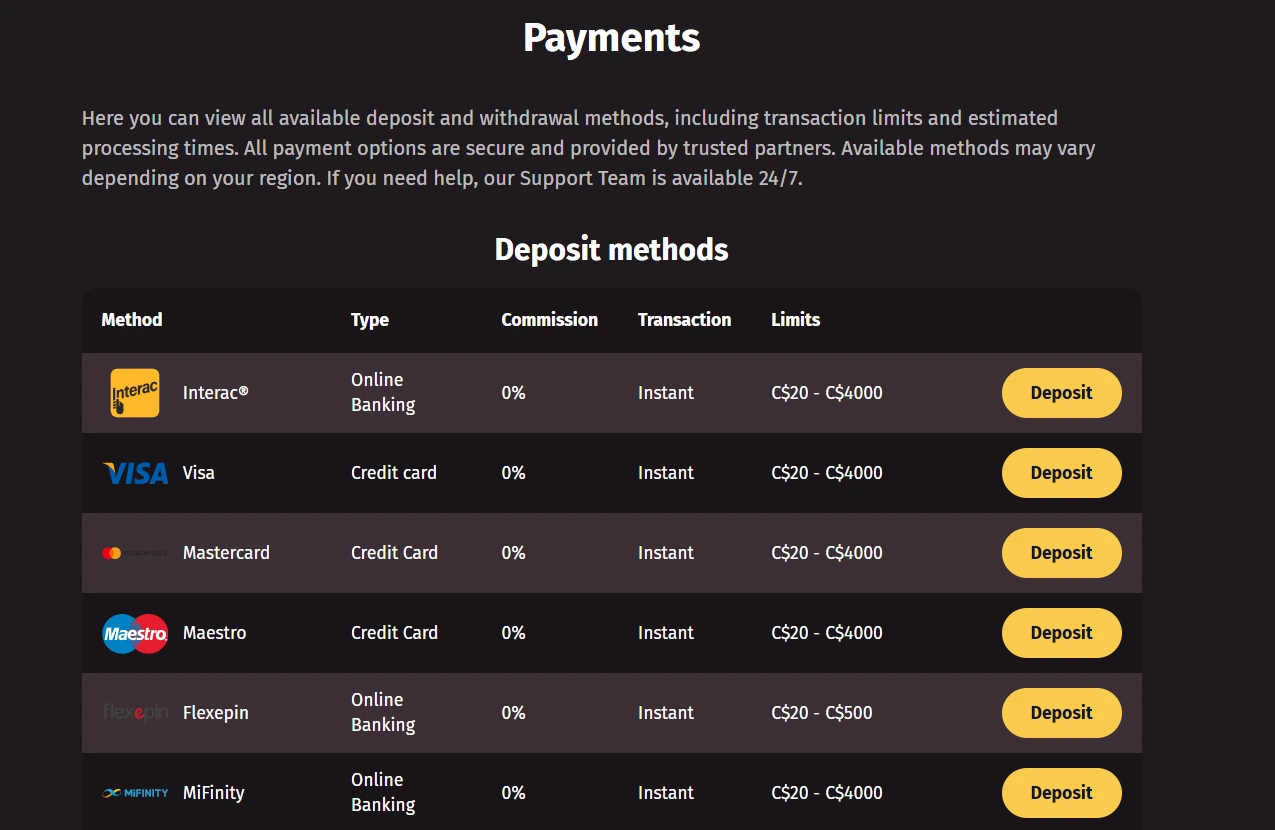Select the Visa method name text

pyautogui.click(x=199, y=473)
